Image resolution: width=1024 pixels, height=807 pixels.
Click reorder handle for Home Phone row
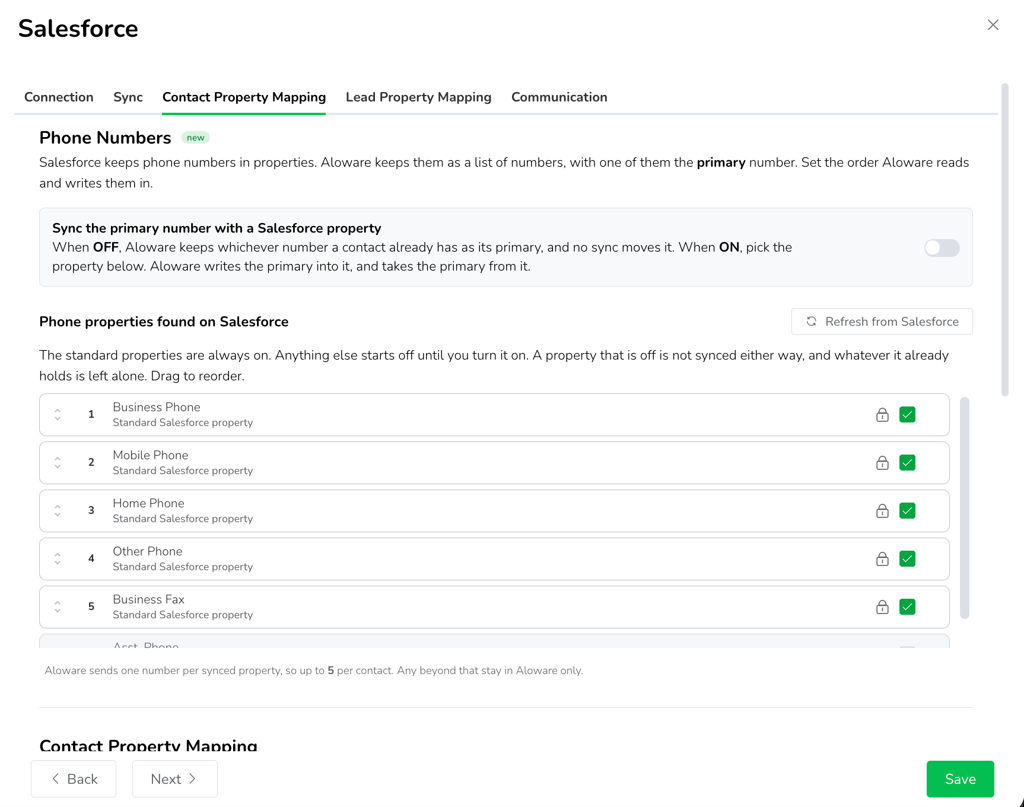tap(57, 511)
